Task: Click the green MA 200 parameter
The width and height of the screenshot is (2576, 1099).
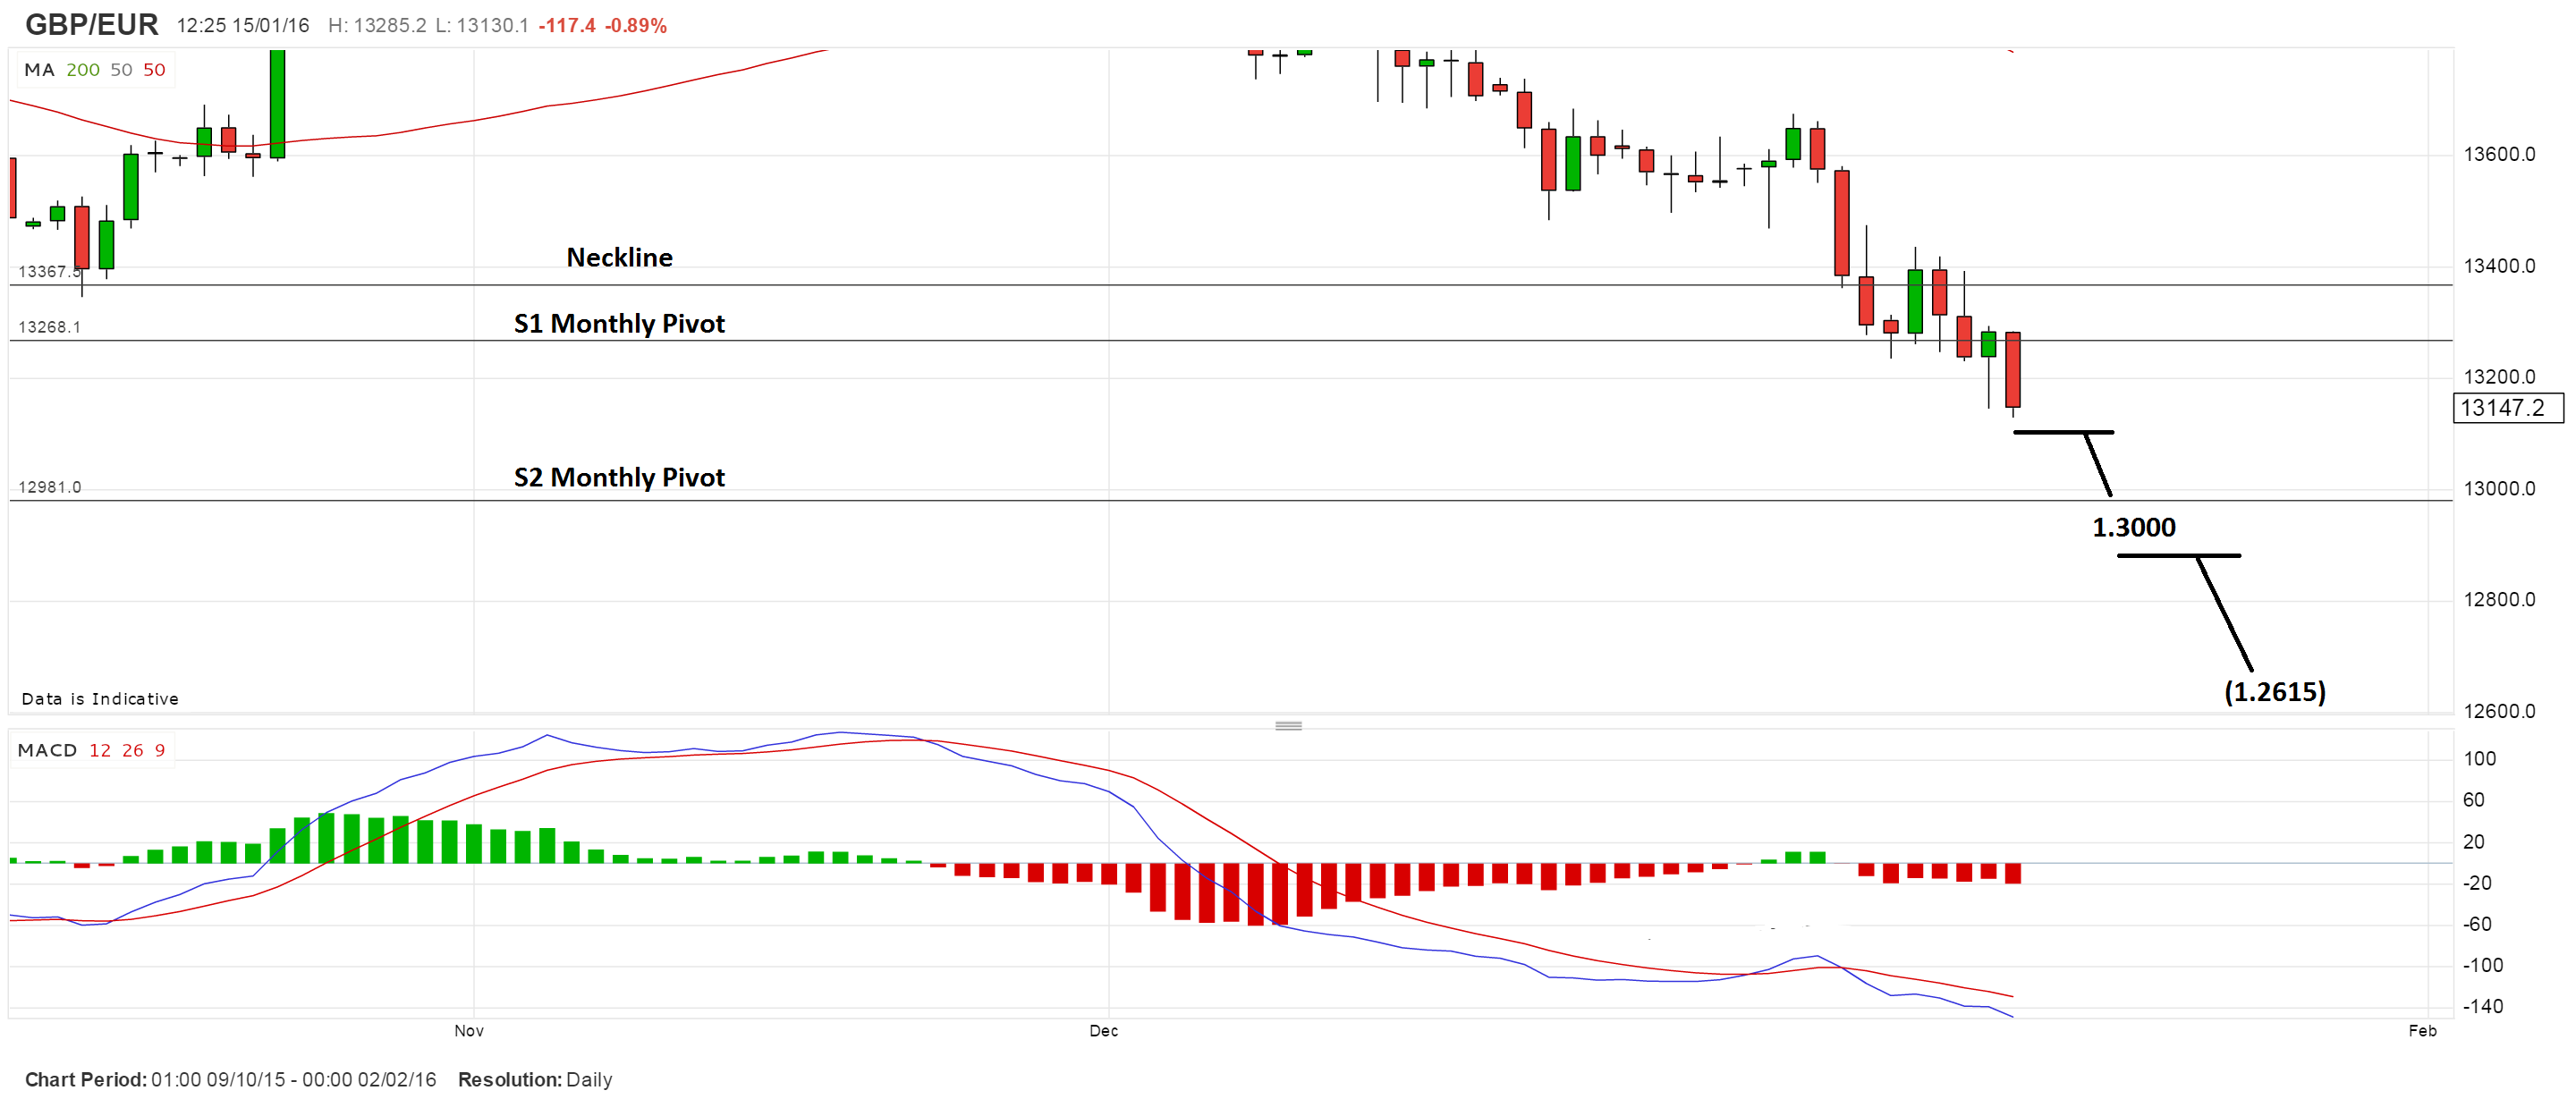Action: 83,70
